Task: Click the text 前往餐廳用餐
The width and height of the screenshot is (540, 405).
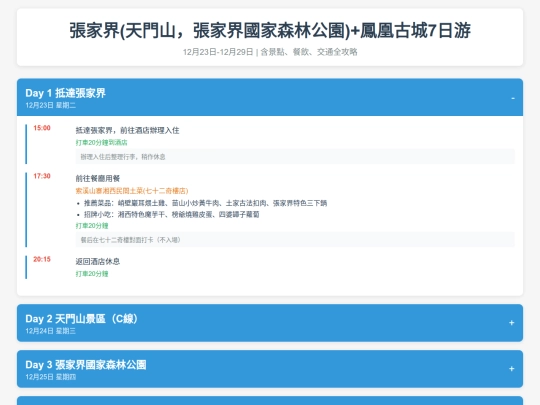Action: point(98,178)
